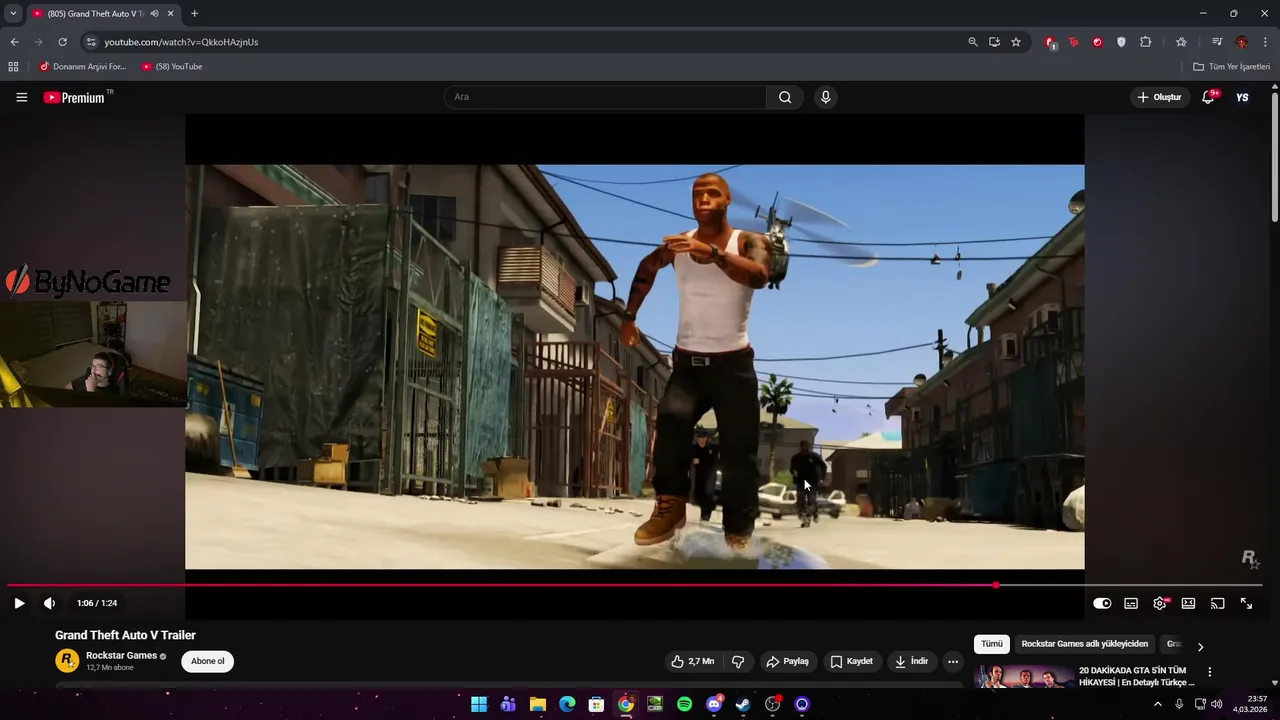Open options menu for recommended video

pos(1209,672)
